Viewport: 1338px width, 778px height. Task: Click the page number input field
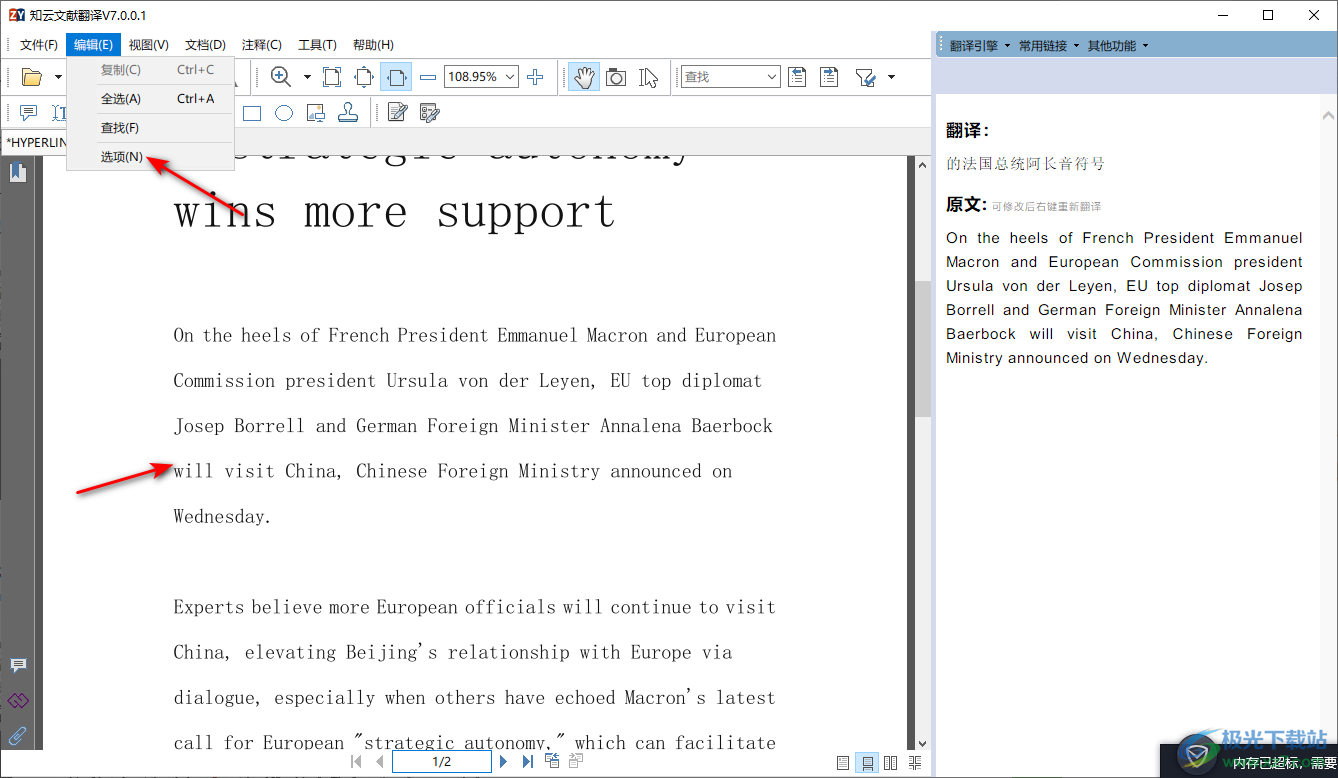pyautogui.click(x=441, y=762)
